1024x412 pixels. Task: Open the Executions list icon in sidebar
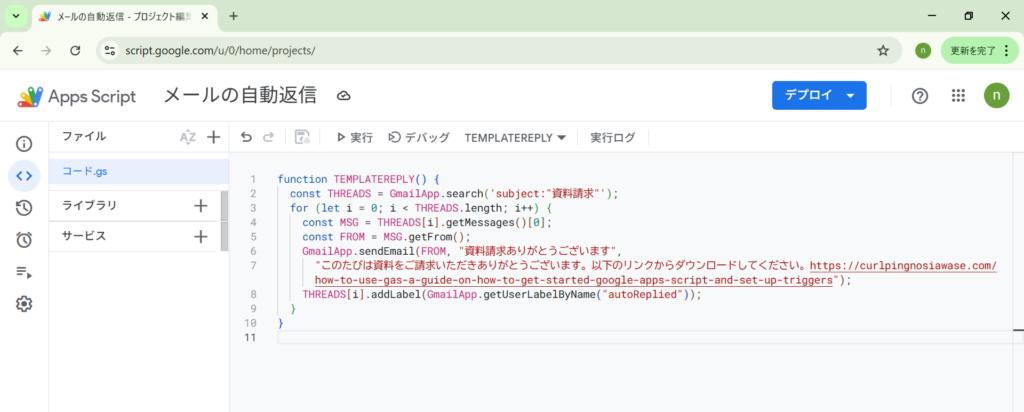click(x=24, y=272)
